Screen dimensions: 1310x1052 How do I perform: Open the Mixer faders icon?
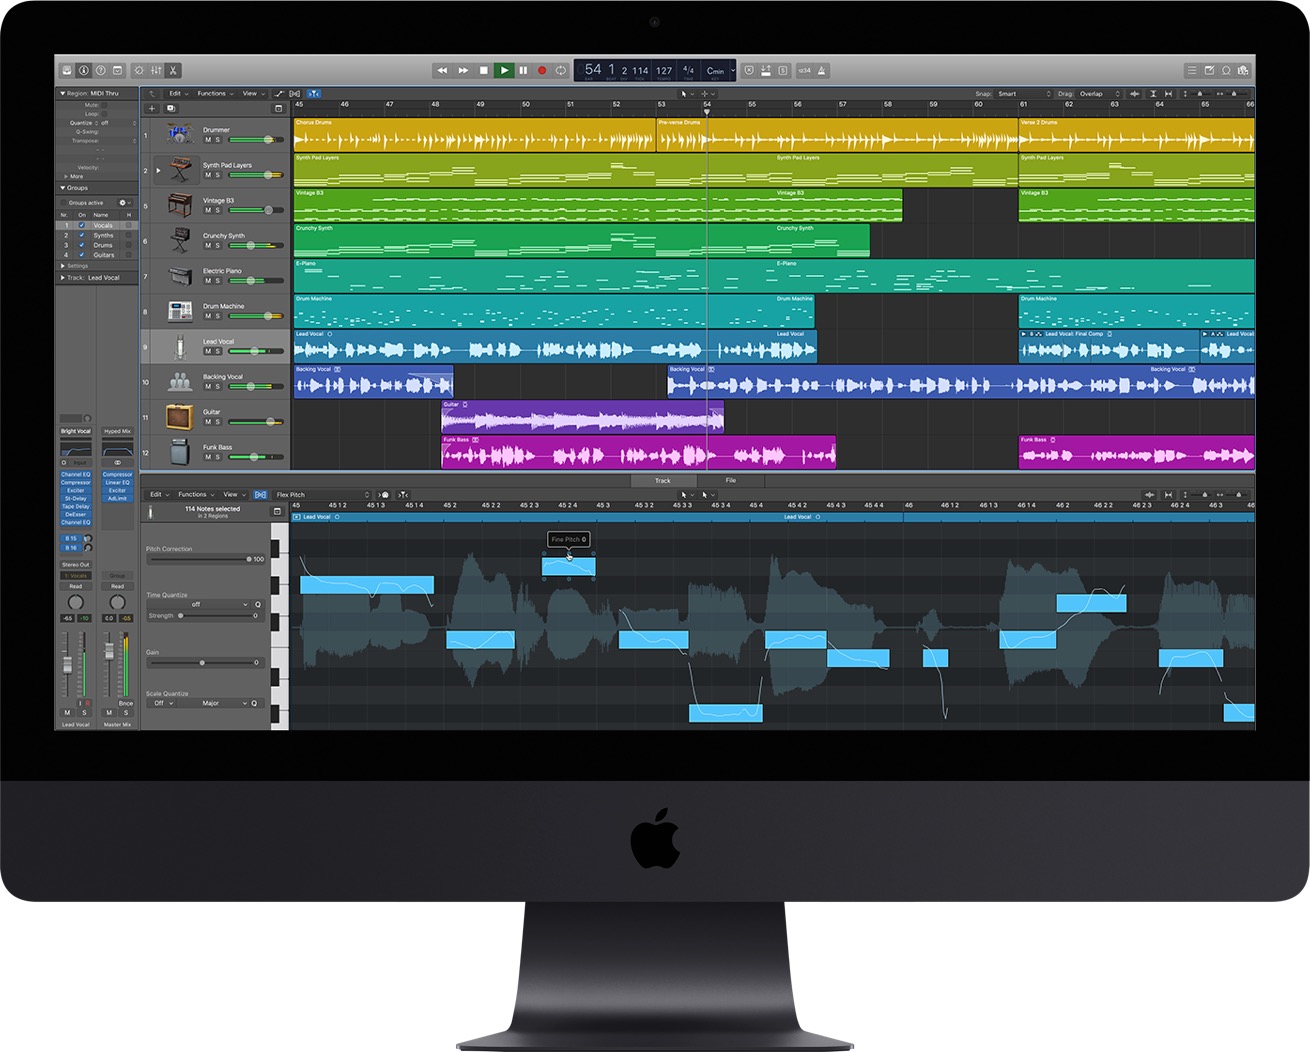pos(156,71)
